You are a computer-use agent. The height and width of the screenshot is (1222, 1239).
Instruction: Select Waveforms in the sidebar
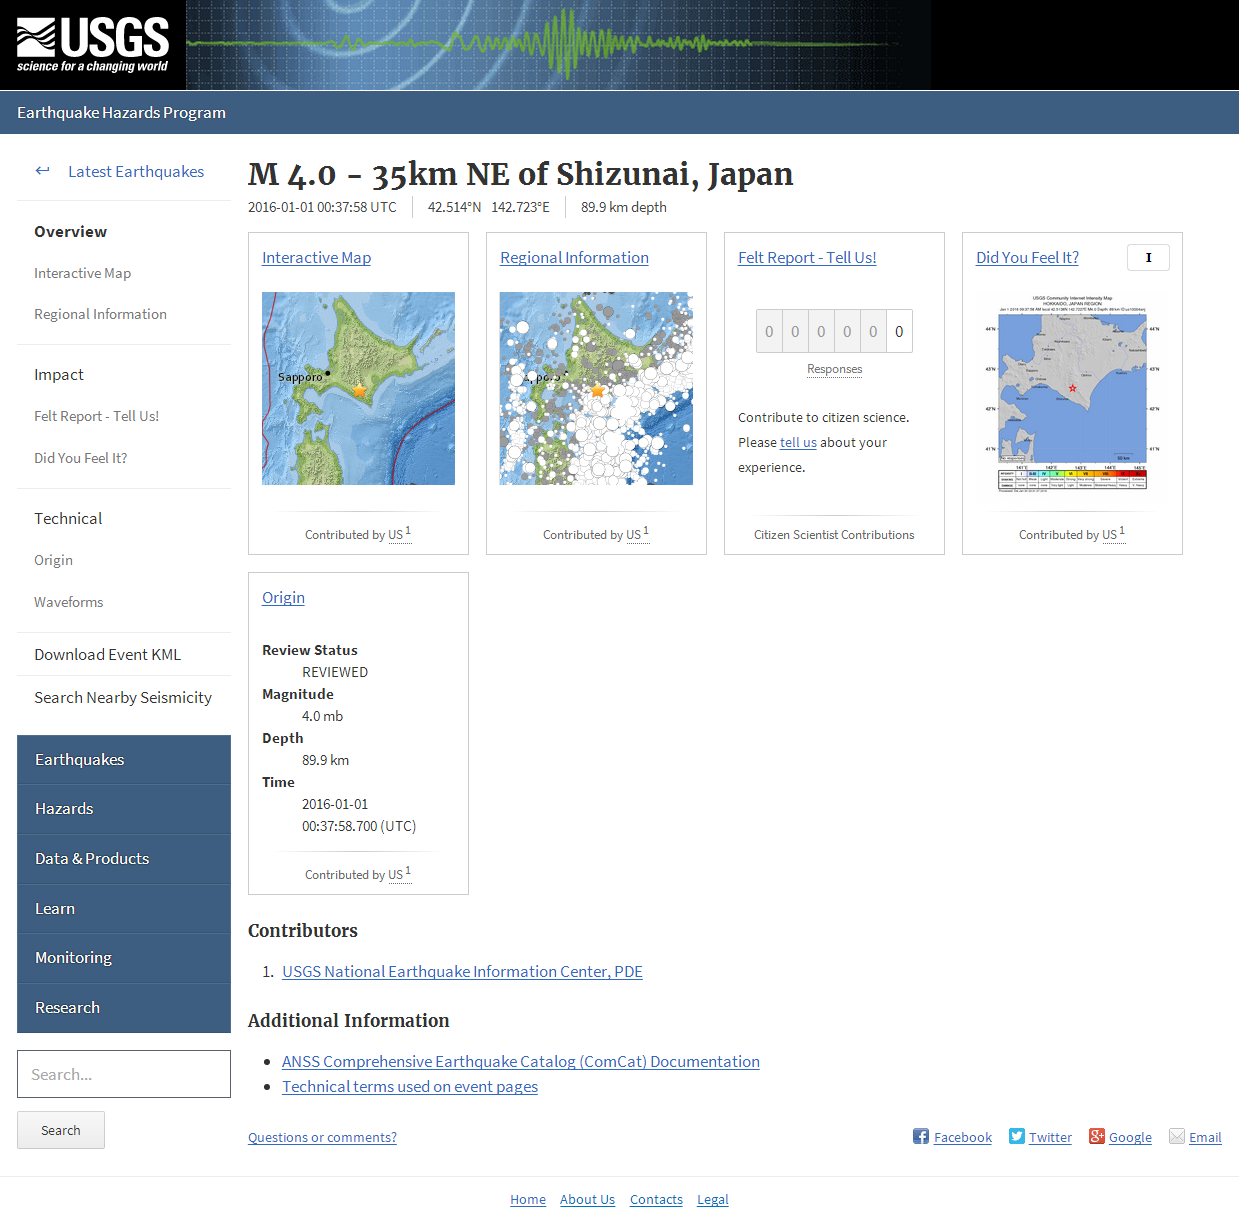coord(68,602)
